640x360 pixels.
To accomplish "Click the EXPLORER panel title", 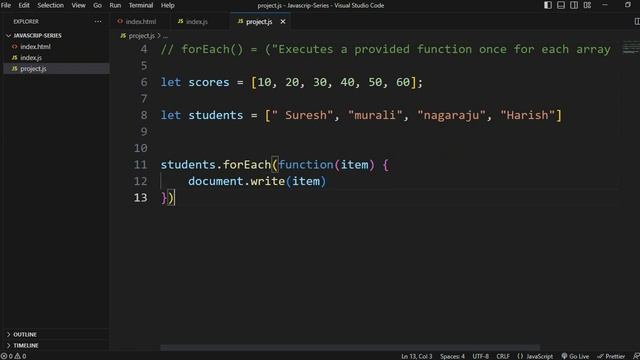I will [26, 22].
